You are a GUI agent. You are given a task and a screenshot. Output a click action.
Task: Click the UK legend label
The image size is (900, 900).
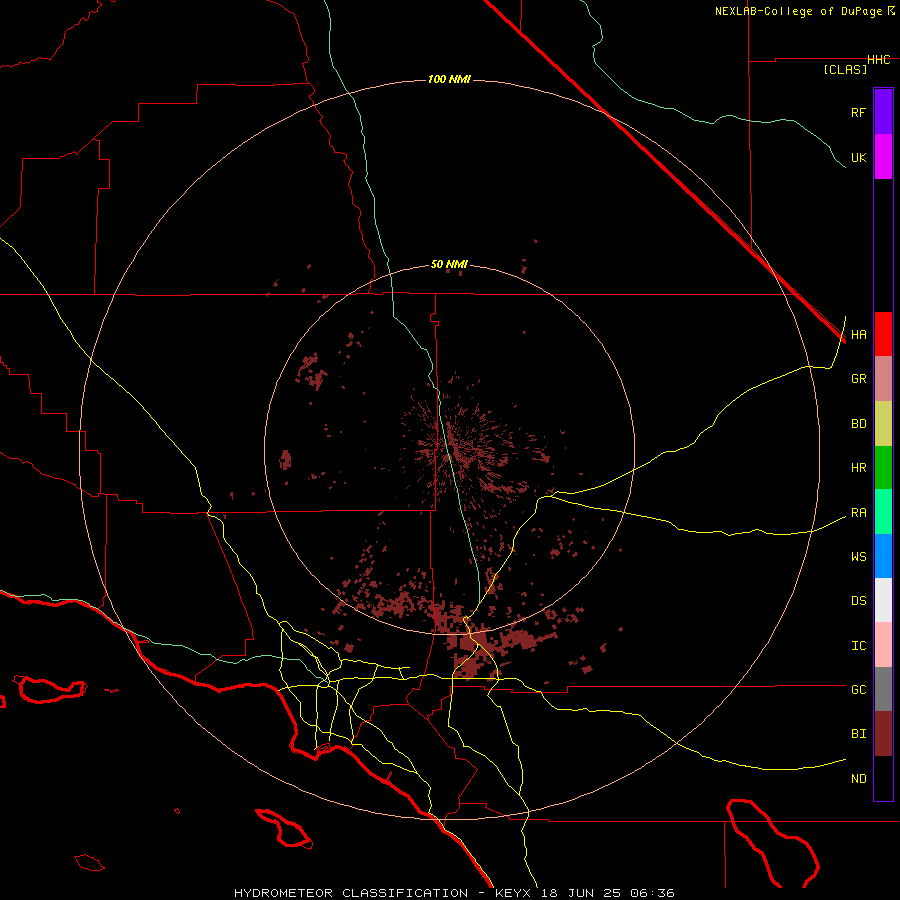click(858, 157)
